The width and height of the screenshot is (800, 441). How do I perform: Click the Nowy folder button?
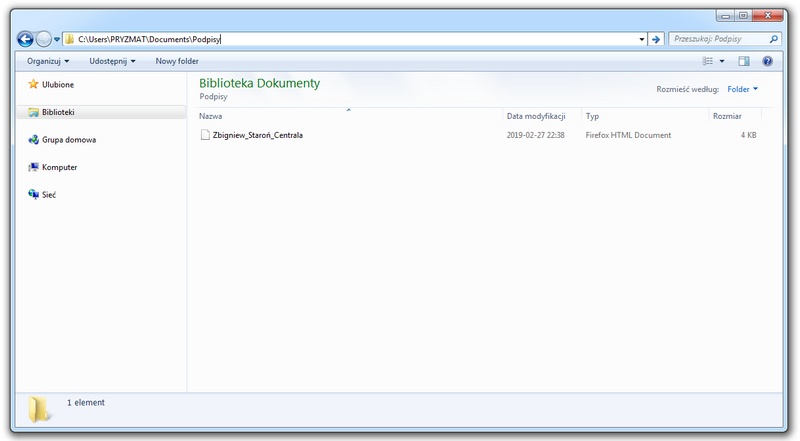pyautogui.click(x=177, y=61)
